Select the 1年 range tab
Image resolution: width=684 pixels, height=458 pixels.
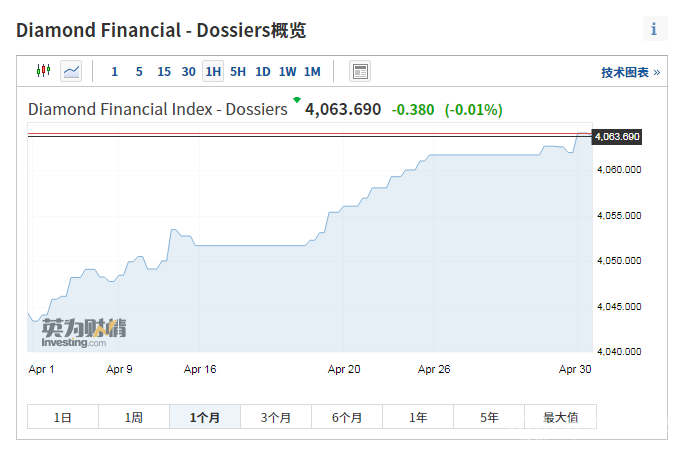[x=418, y=418]
